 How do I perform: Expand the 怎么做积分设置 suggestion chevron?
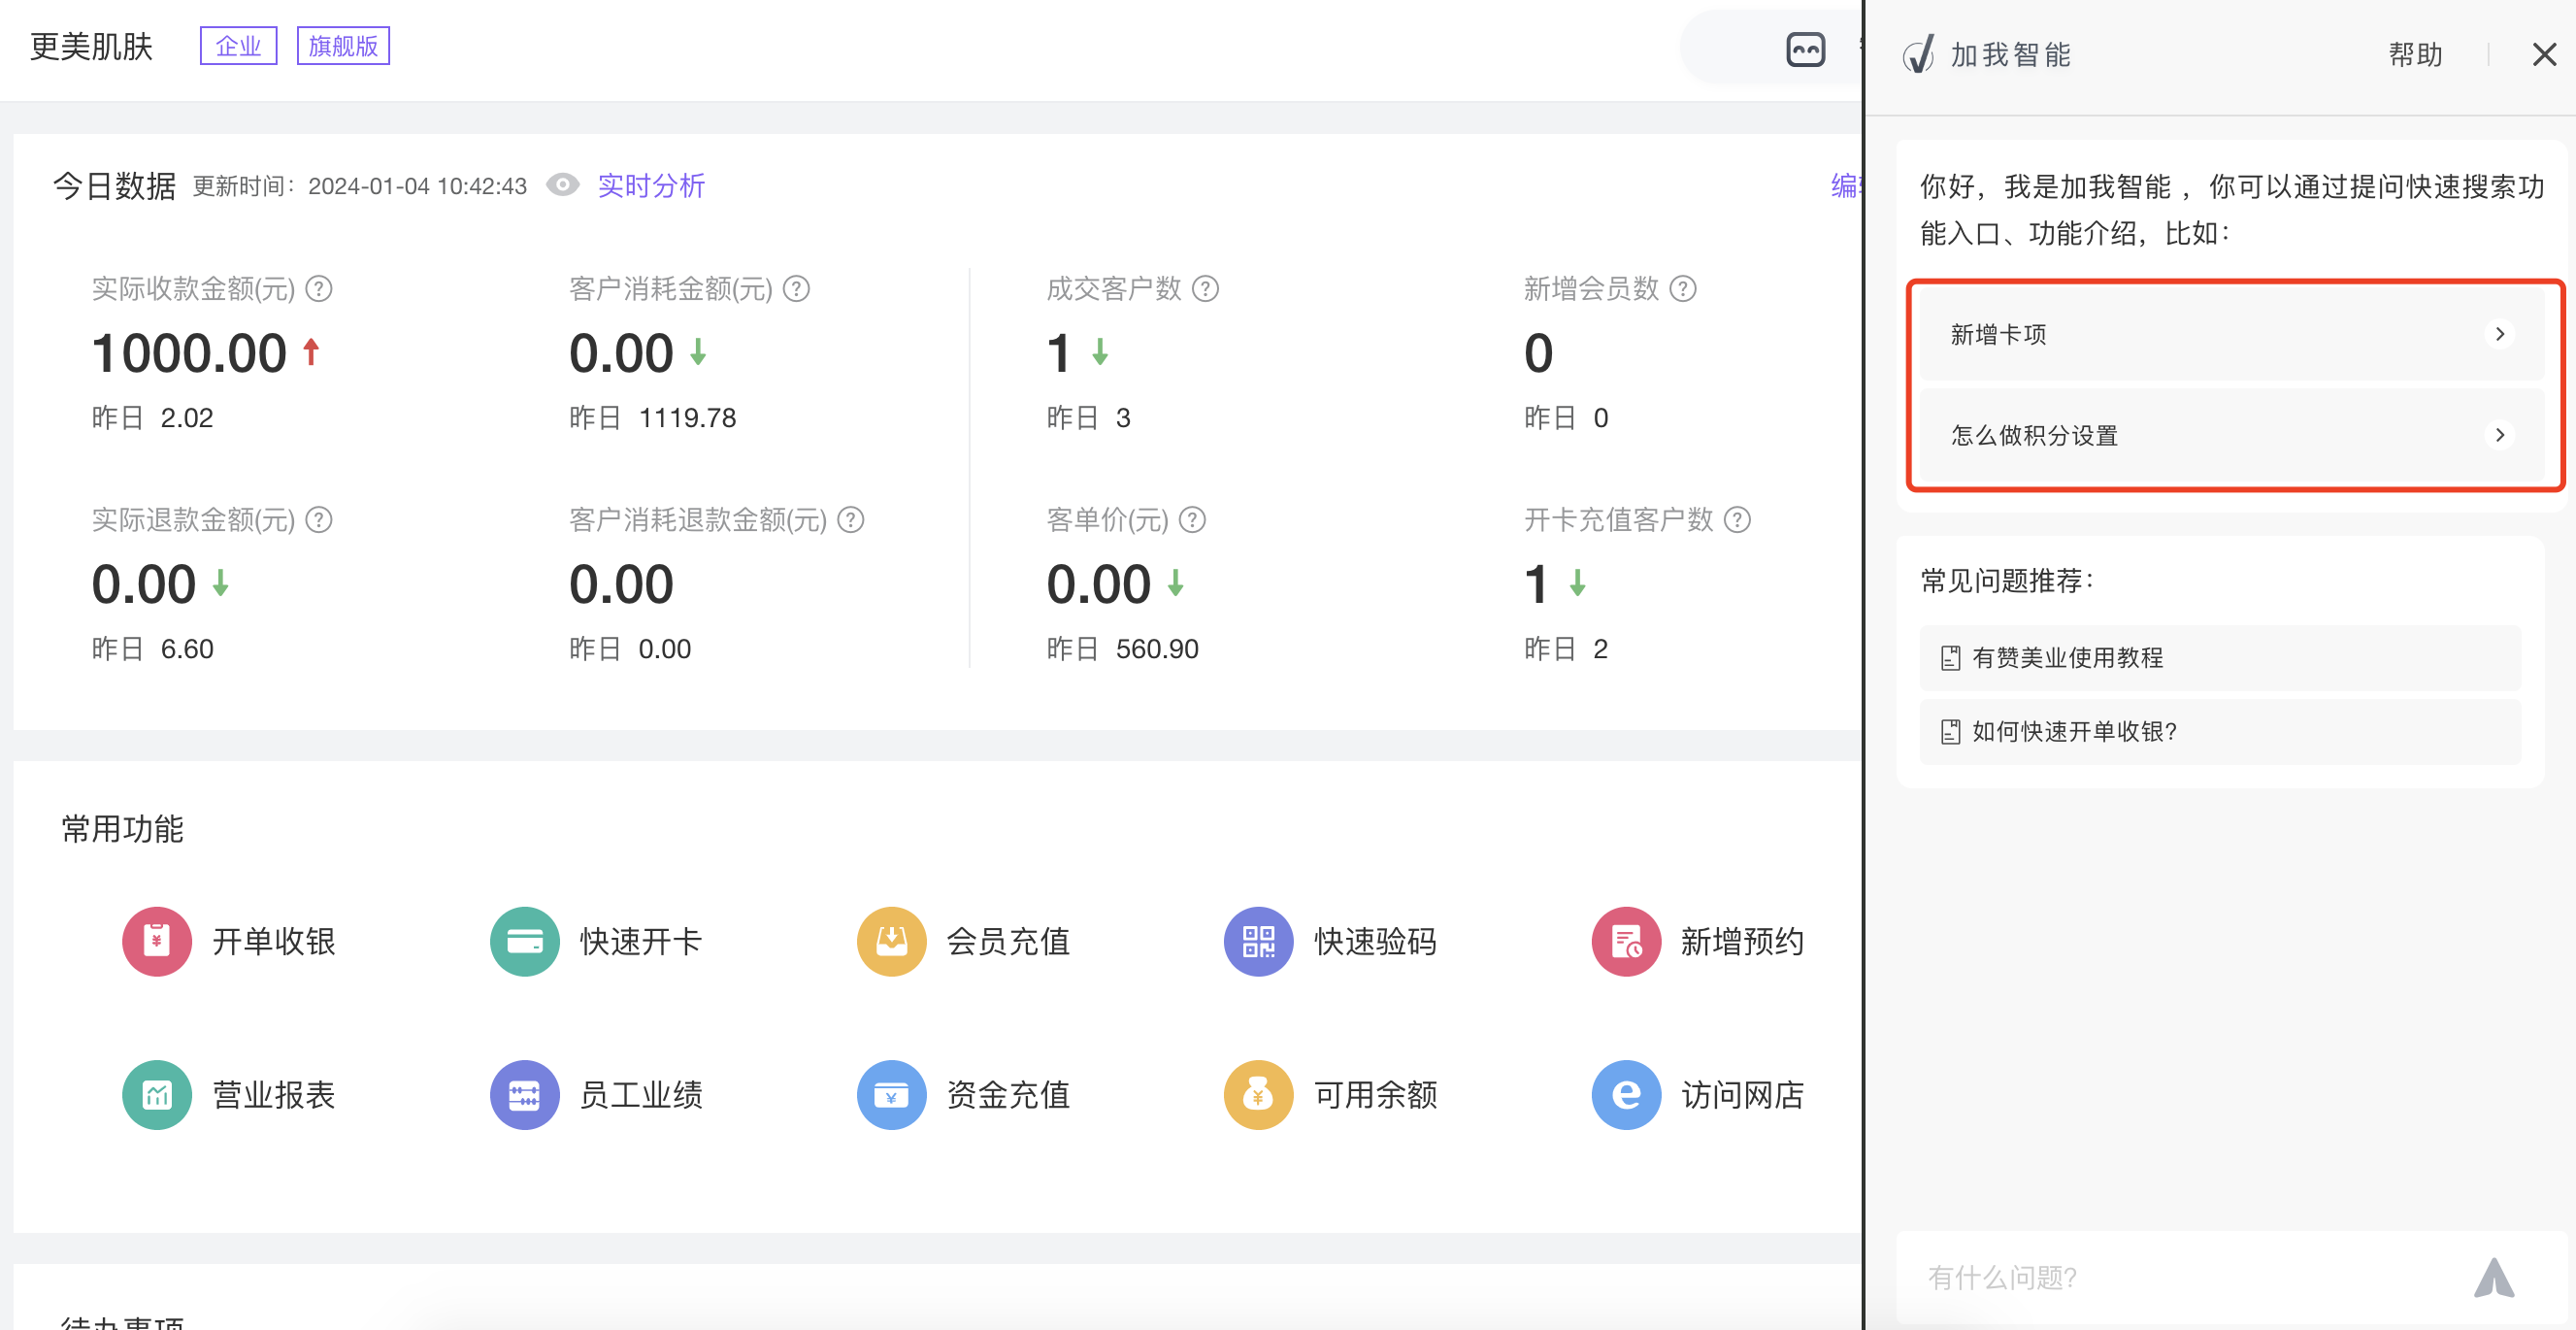coord(2499,435)
